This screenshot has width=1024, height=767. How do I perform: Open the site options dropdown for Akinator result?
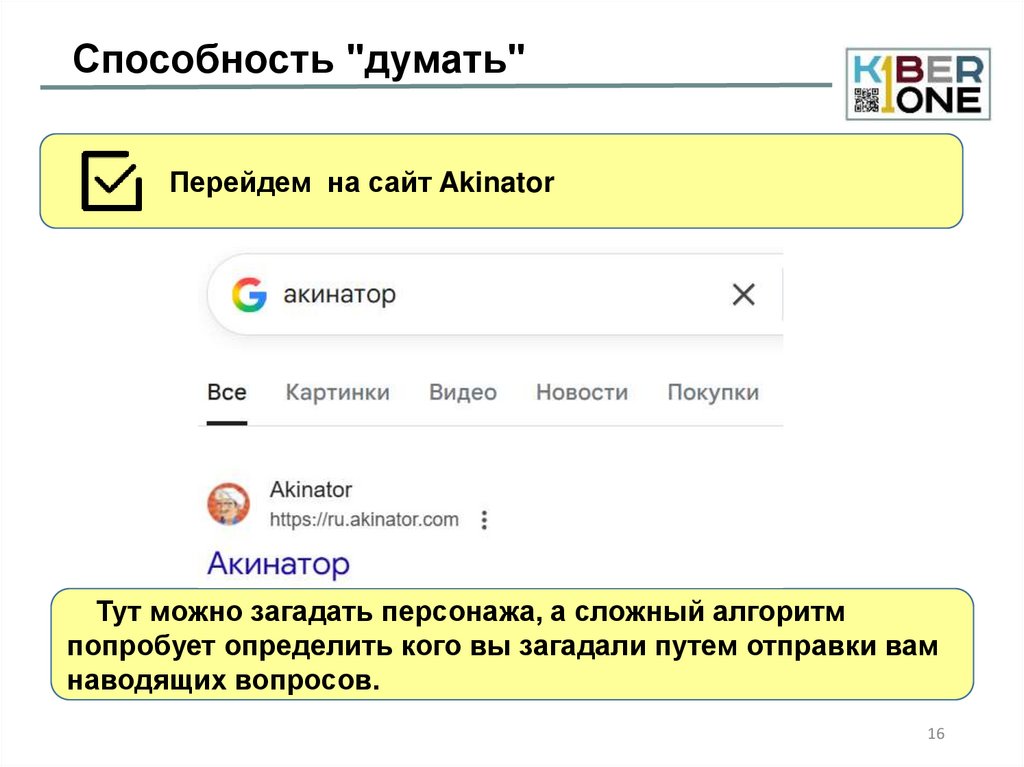485,520
